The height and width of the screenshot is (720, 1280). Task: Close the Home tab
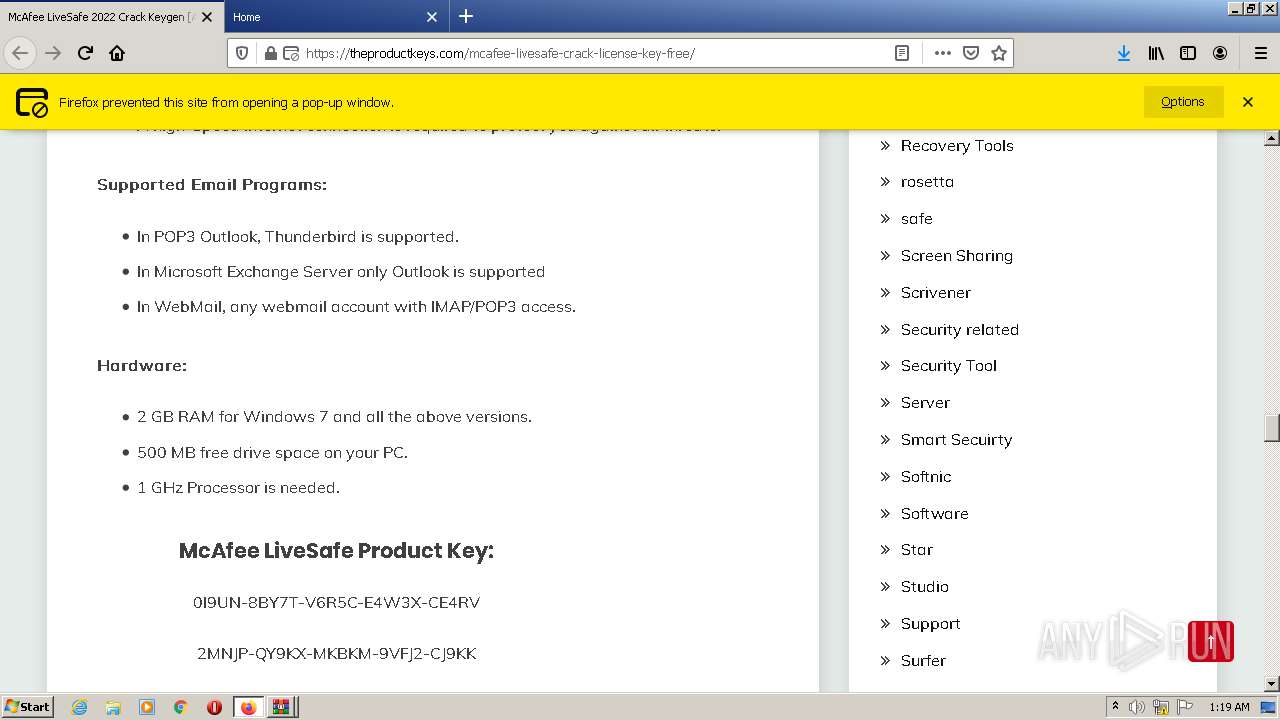[x=432, y=17]
